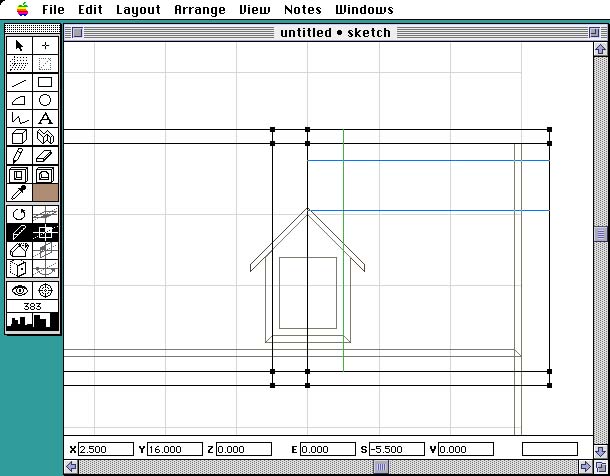610x476 pixels.
Task: Pick the eyedropper tool
Action: pos(19,192)
